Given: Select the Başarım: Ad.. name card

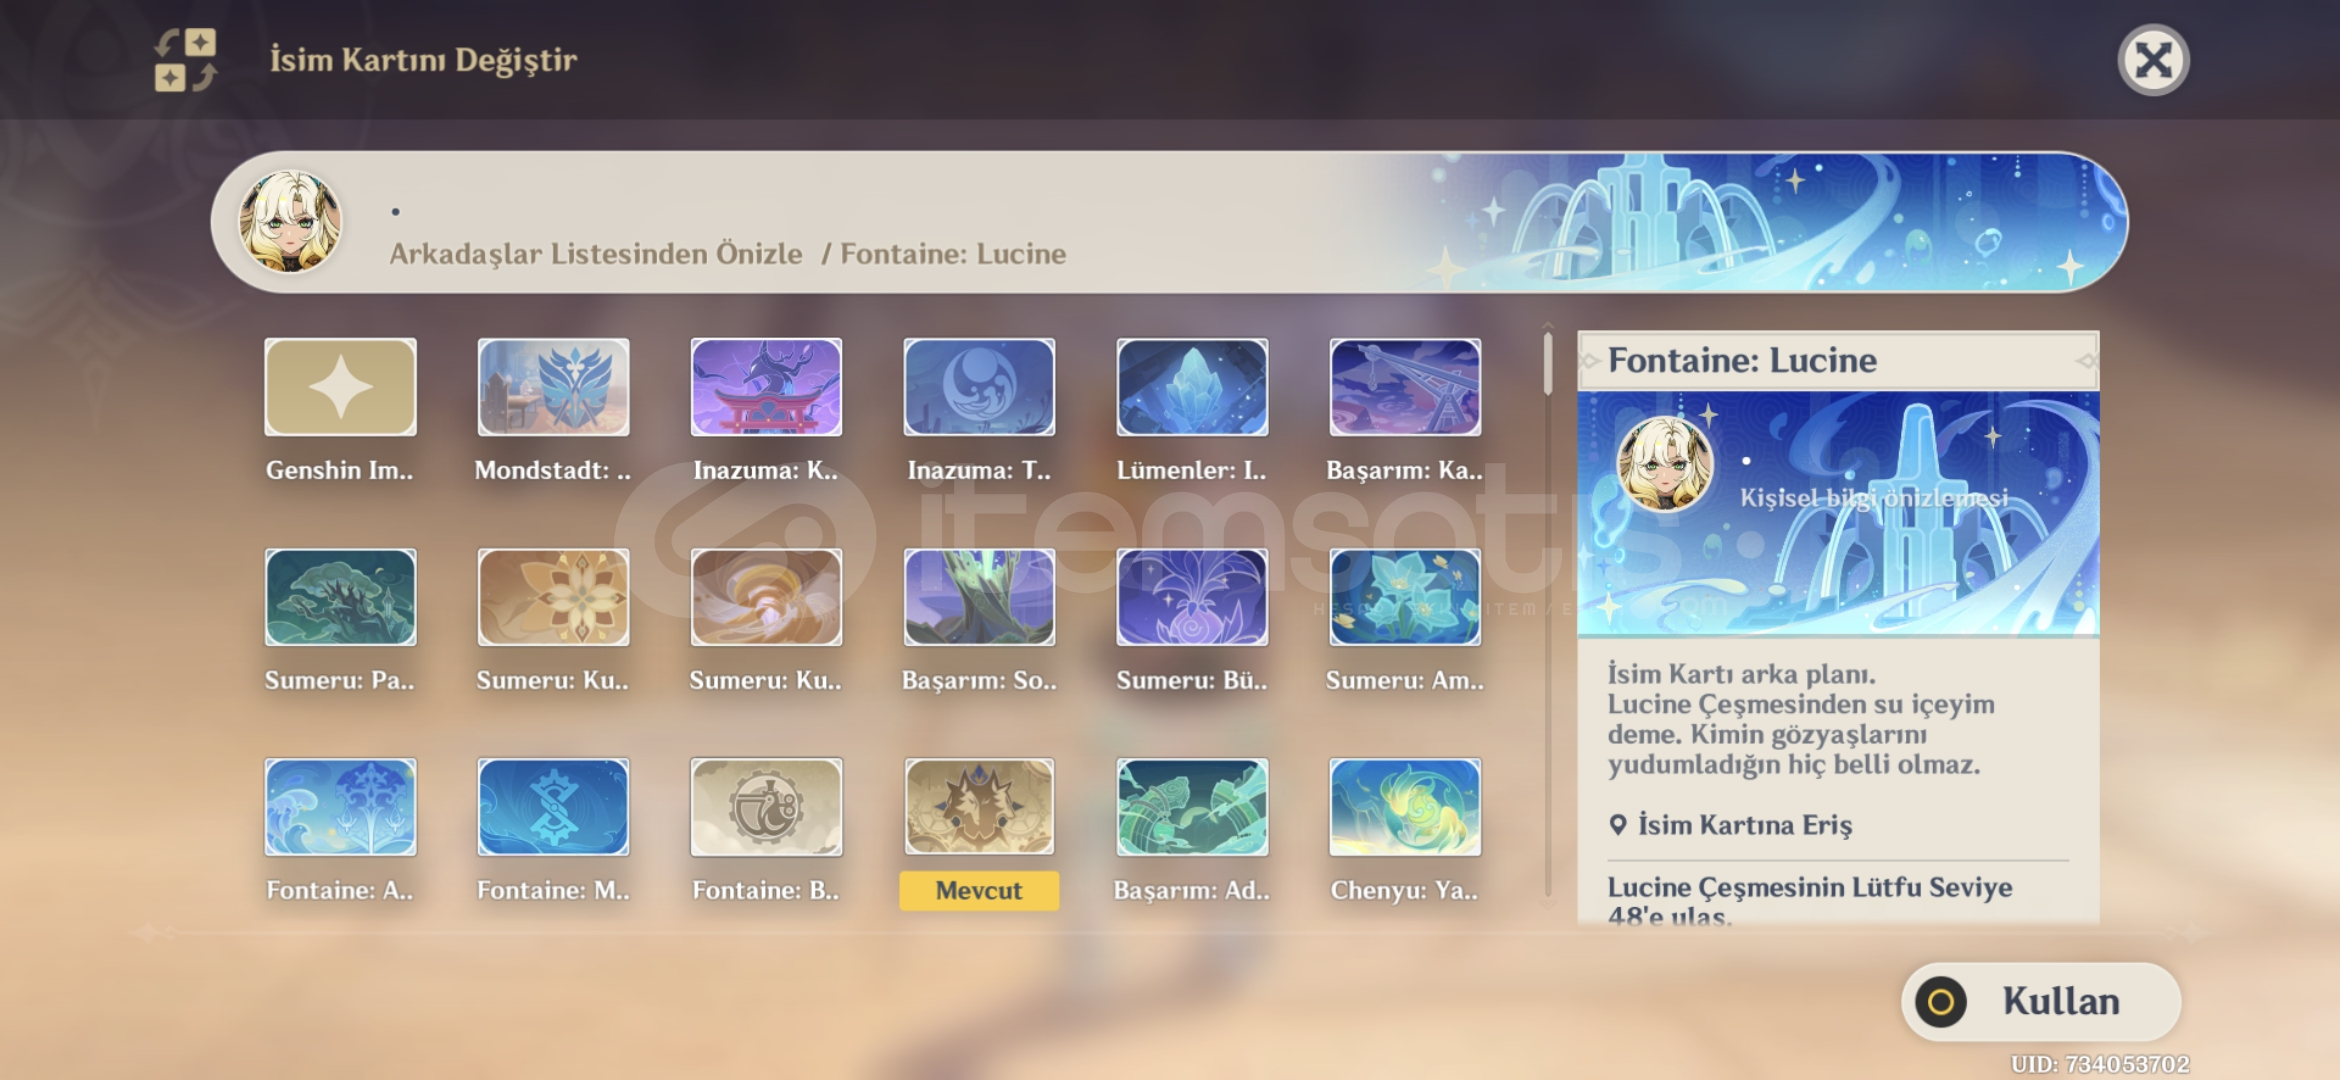Looking at the screenshot, I should point(1192,807).
